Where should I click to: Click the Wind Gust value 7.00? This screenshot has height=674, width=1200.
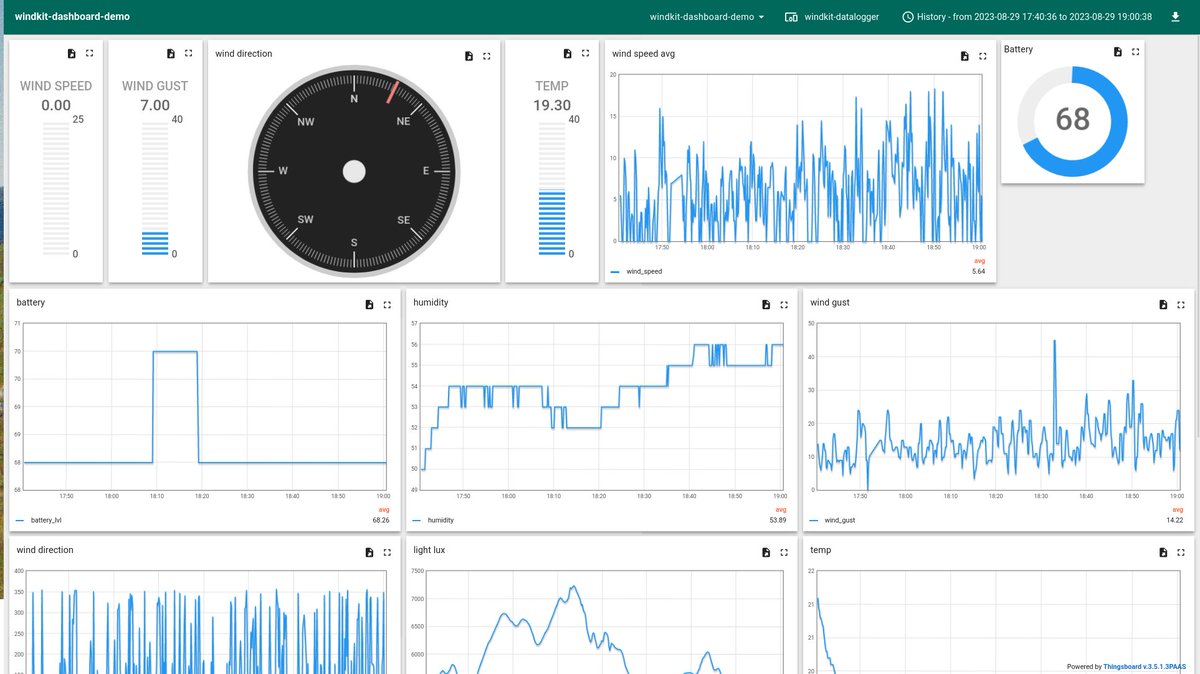coord(155,105)
